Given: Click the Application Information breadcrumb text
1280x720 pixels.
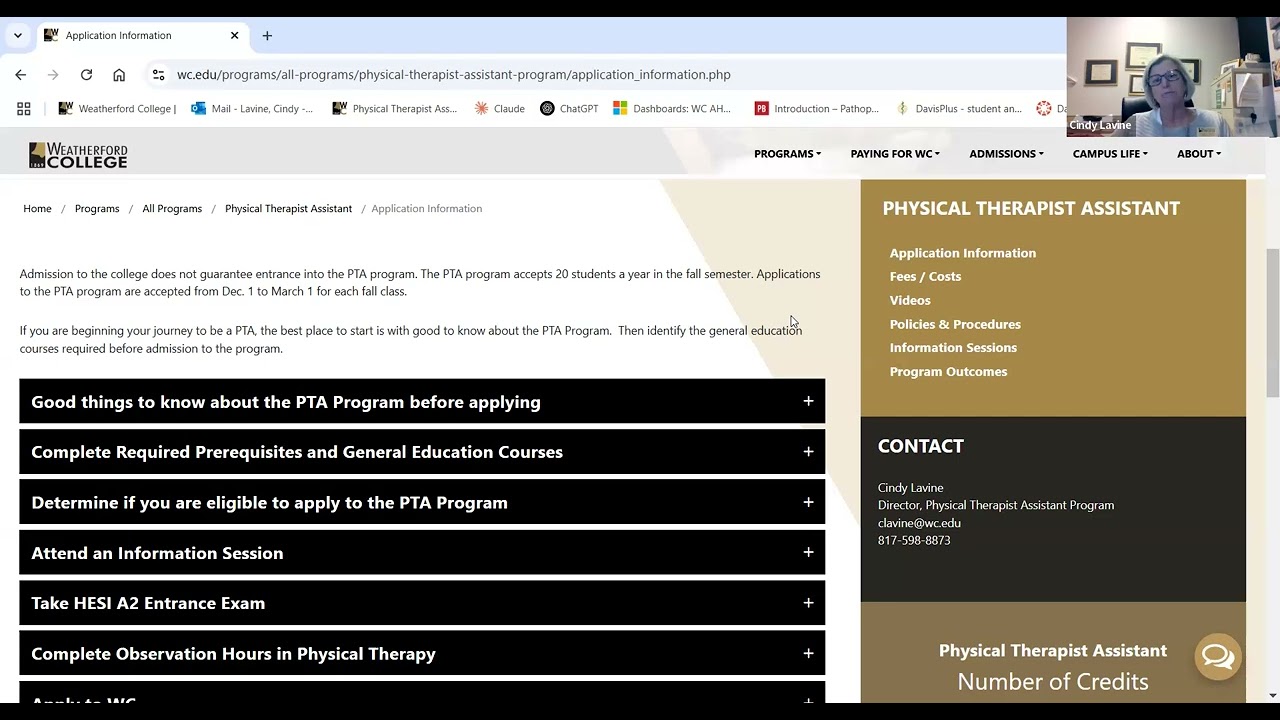Looking at the screenshot, I should [427, 209].
